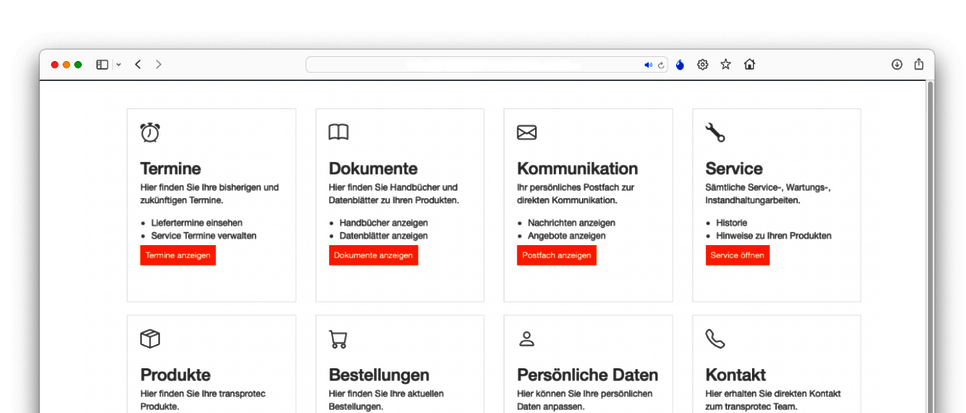Toggle the browser sidebar icon
This screenshot has height=413, width=966.
click(x=102, y=64)
